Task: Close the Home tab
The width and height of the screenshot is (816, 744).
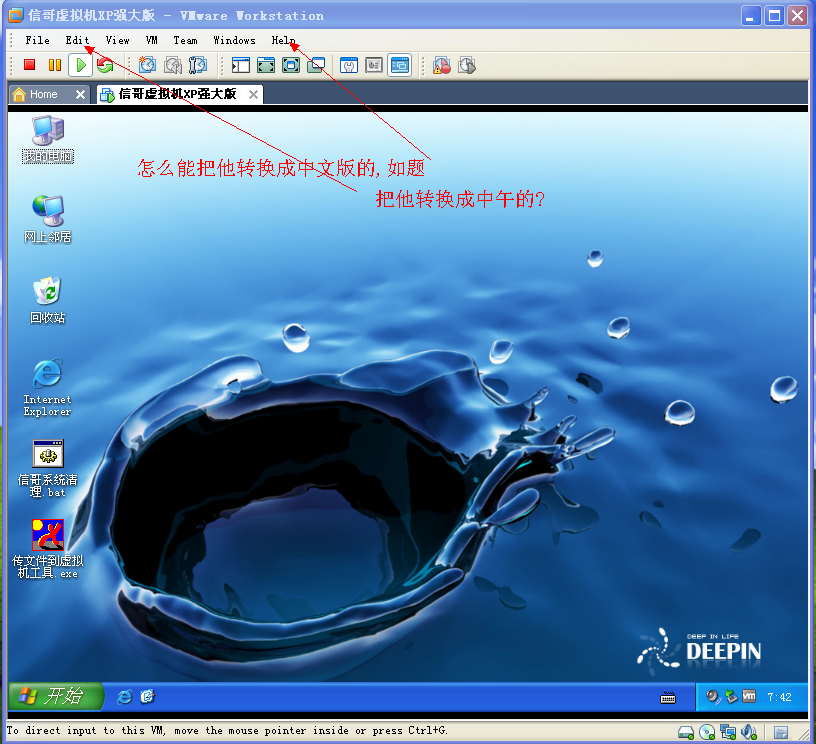Action: click(80, 94)
